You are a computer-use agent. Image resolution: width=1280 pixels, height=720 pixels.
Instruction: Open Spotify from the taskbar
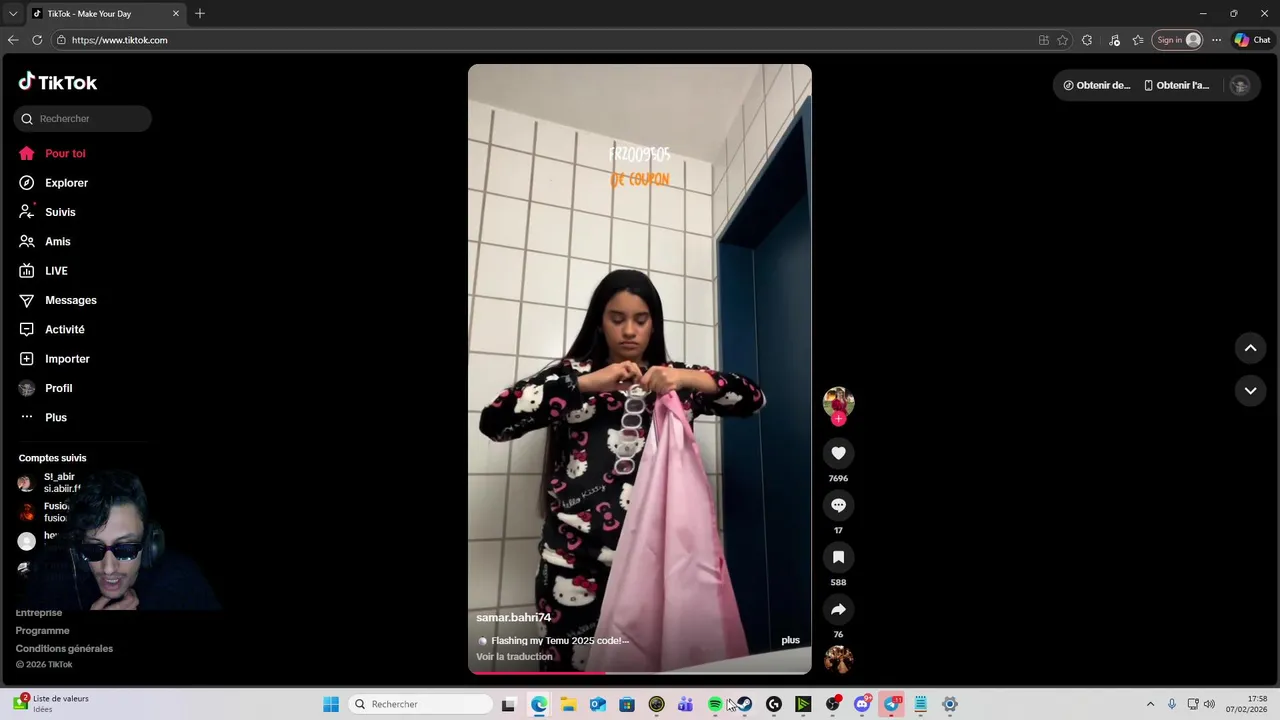click(715, 704)
